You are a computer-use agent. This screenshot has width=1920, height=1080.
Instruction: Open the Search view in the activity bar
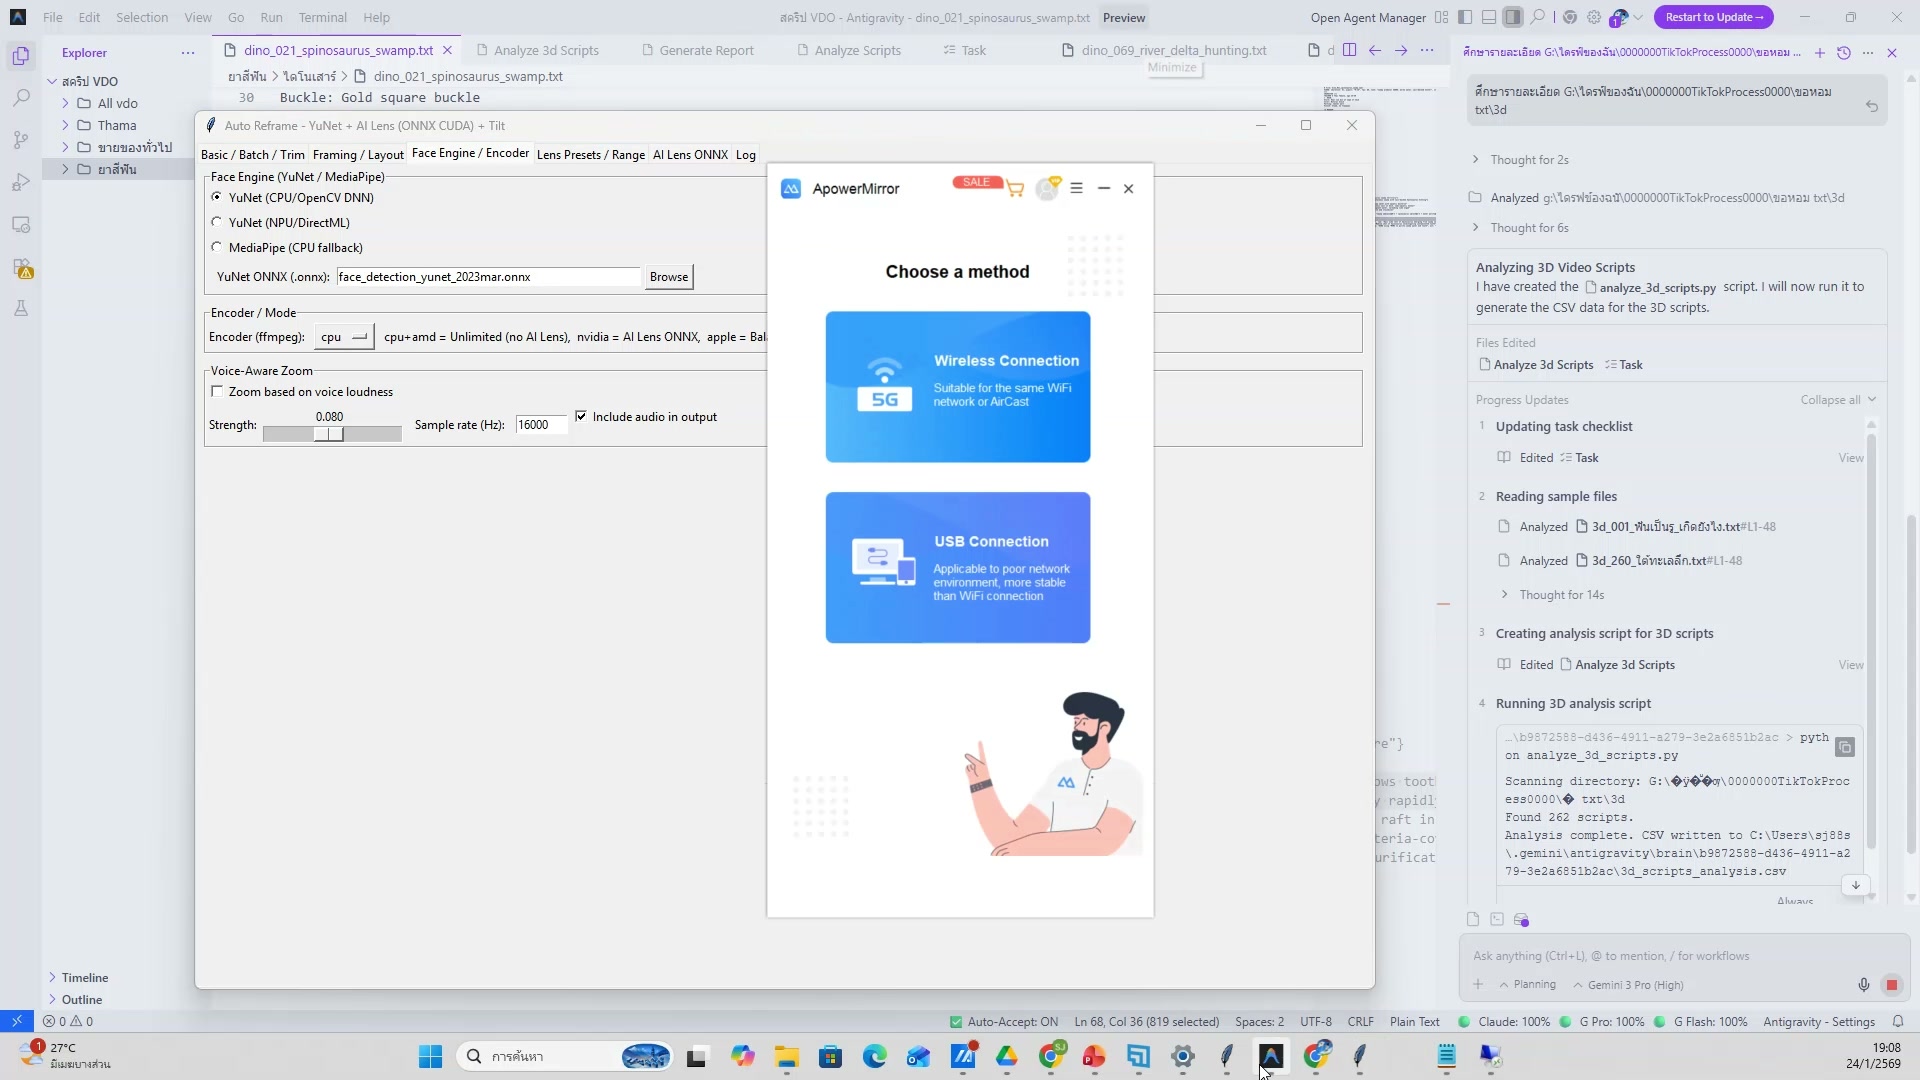pyautogui.click(x=20, y=97)
